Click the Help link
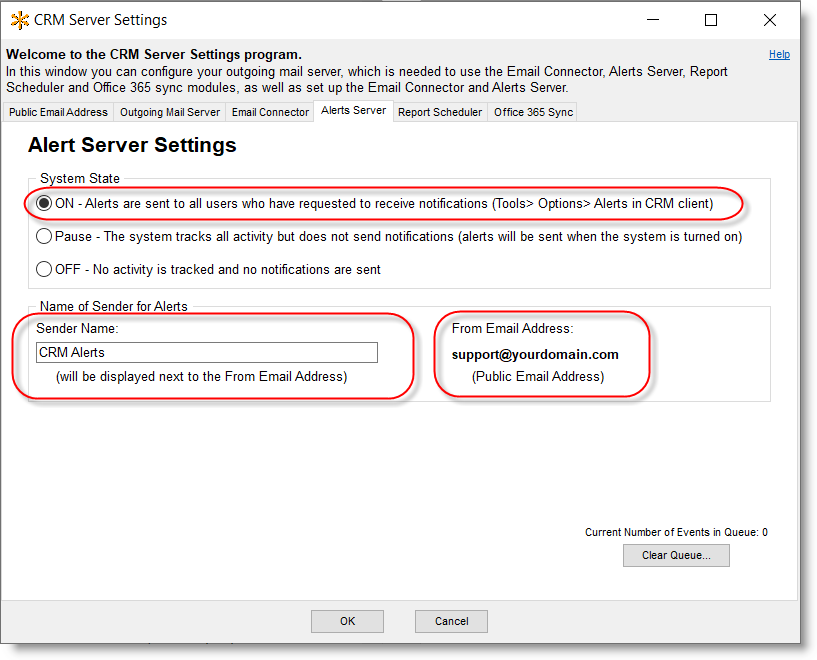Image resolution: width=817 pixels, height=660 pixels. pyautogui.click(x=779, y=54)
